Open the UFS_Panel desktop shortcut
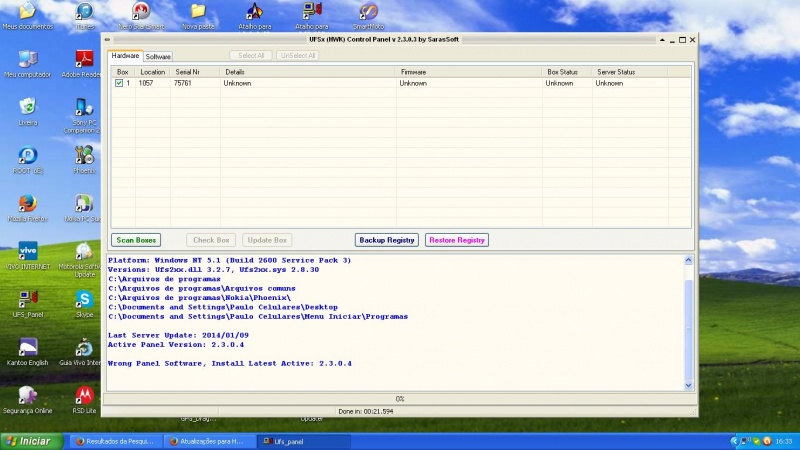 pos(28,304)
